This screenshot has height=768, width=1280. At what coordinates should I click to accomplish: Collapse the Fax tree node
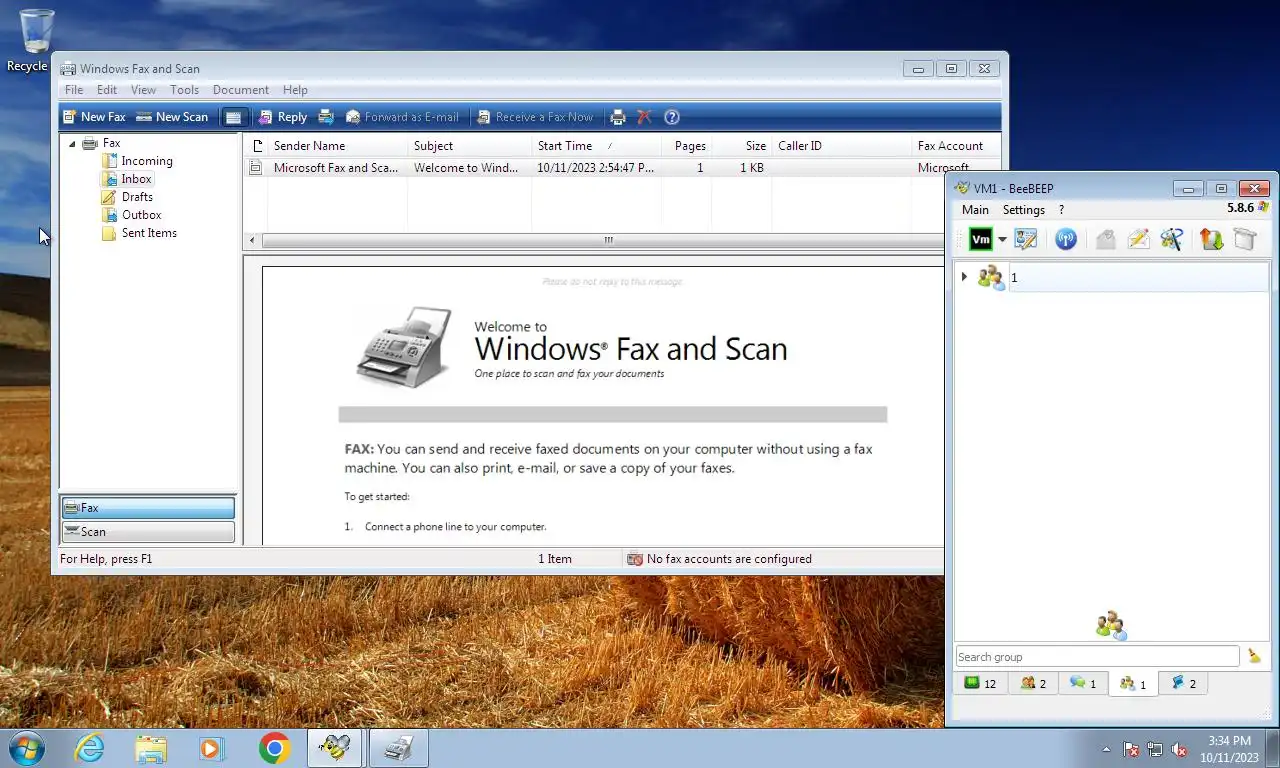click(72, 144)
